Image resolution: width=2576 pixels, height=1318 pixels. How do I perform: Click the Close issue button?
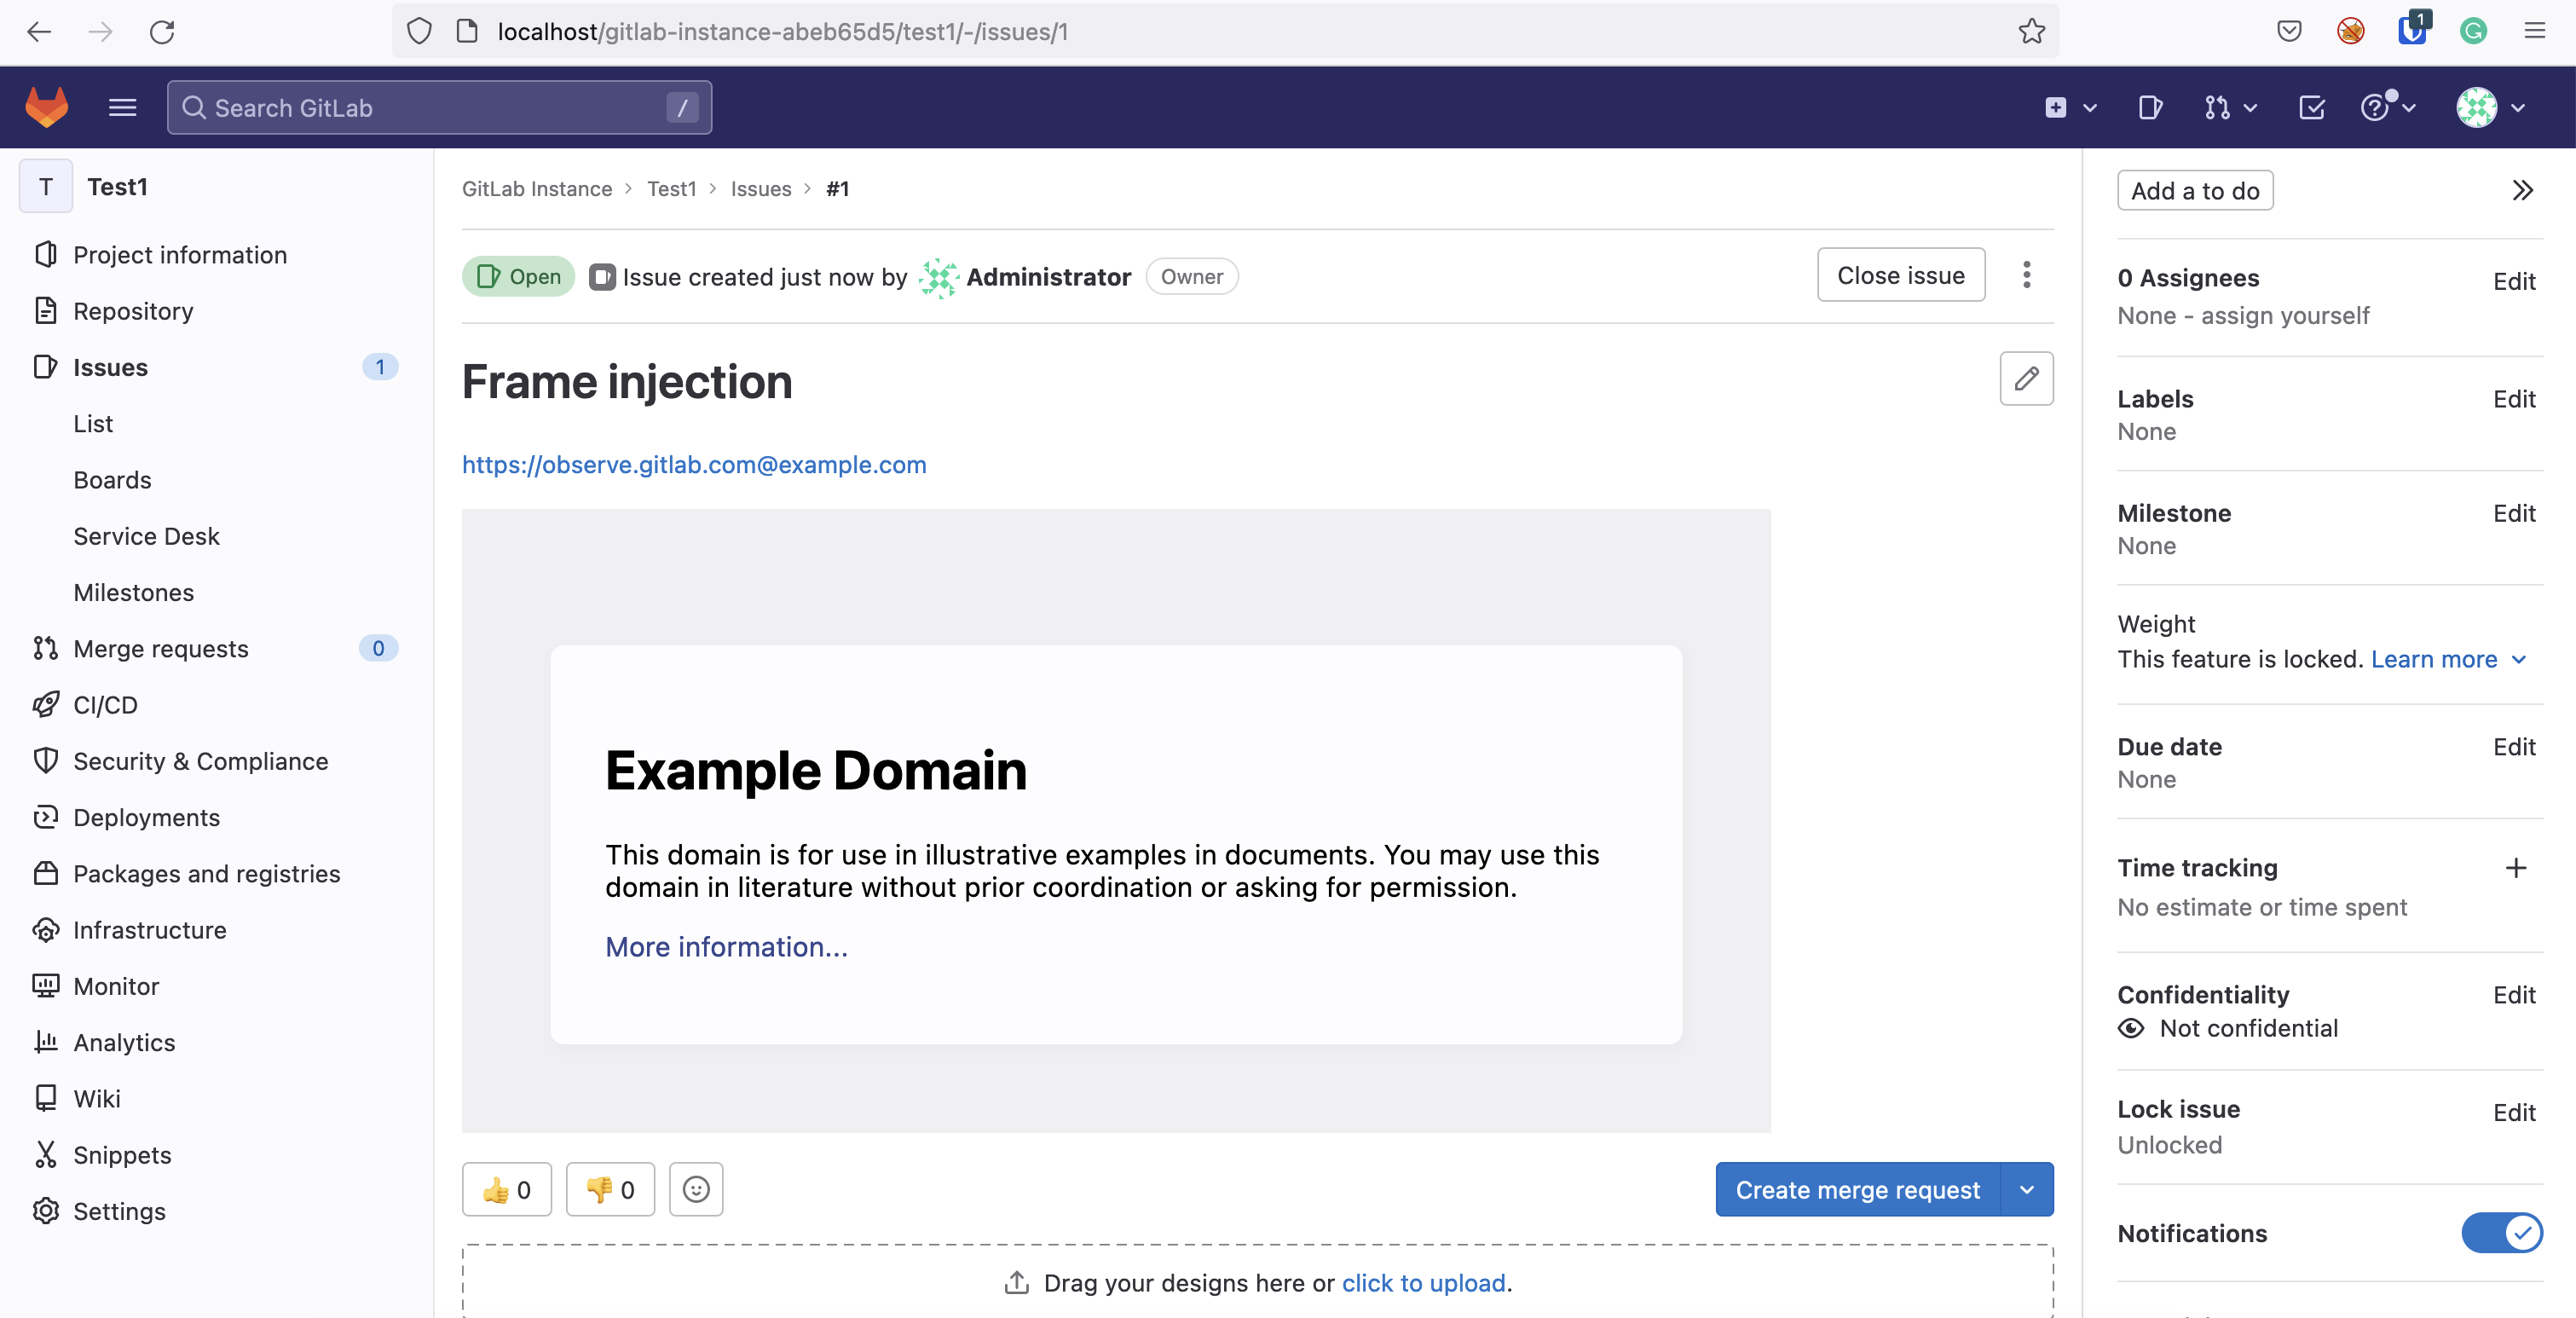(x=1900, y=275)
